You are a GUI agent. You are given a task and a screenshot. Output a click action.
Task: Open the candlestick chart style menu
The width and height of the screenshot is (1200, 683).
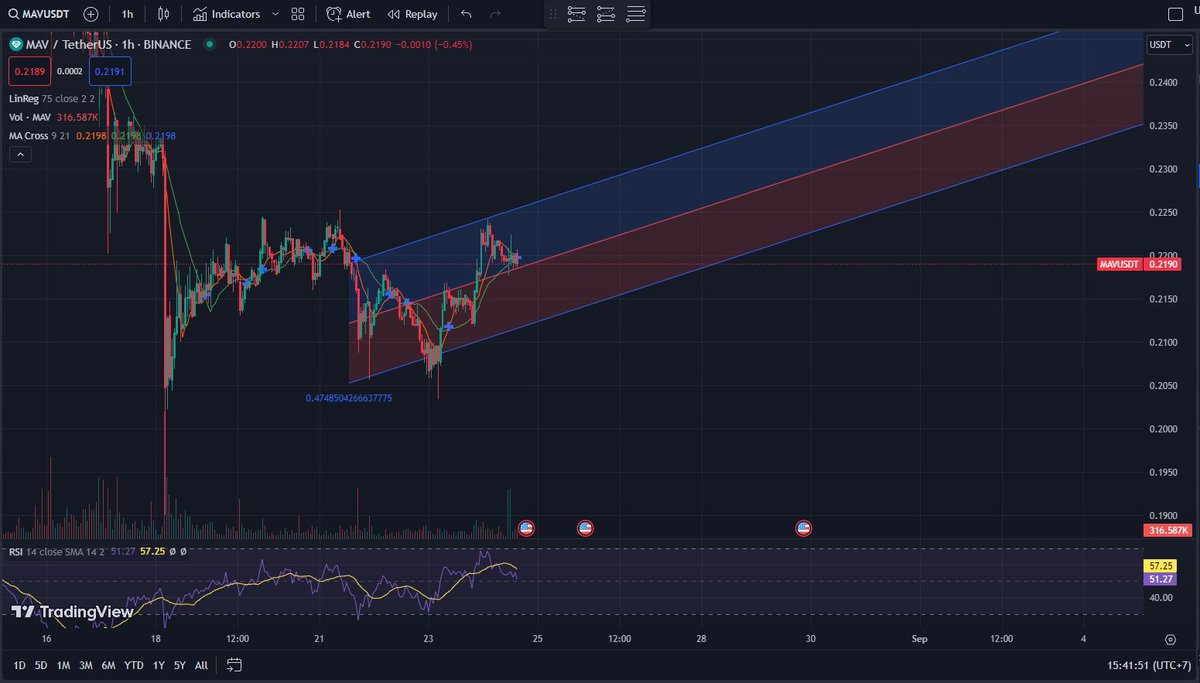pos(165,14)
